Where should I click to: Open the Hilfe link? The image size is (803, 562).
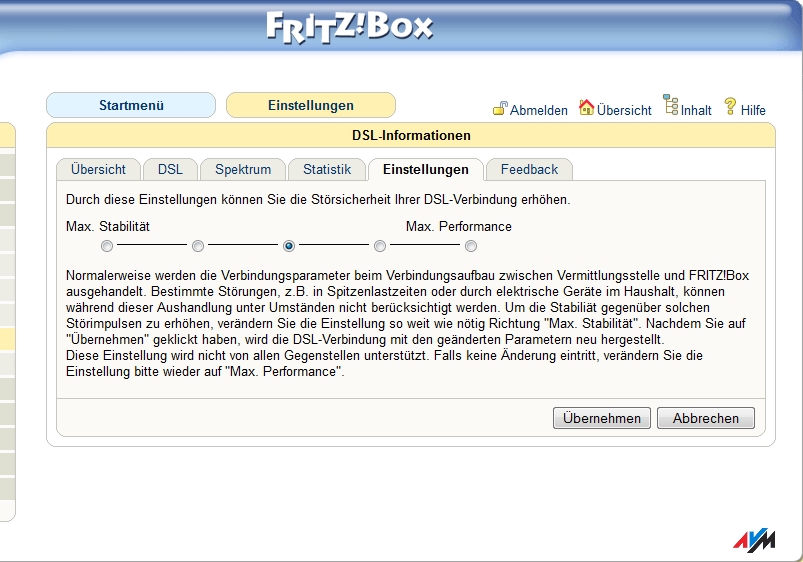753,110
